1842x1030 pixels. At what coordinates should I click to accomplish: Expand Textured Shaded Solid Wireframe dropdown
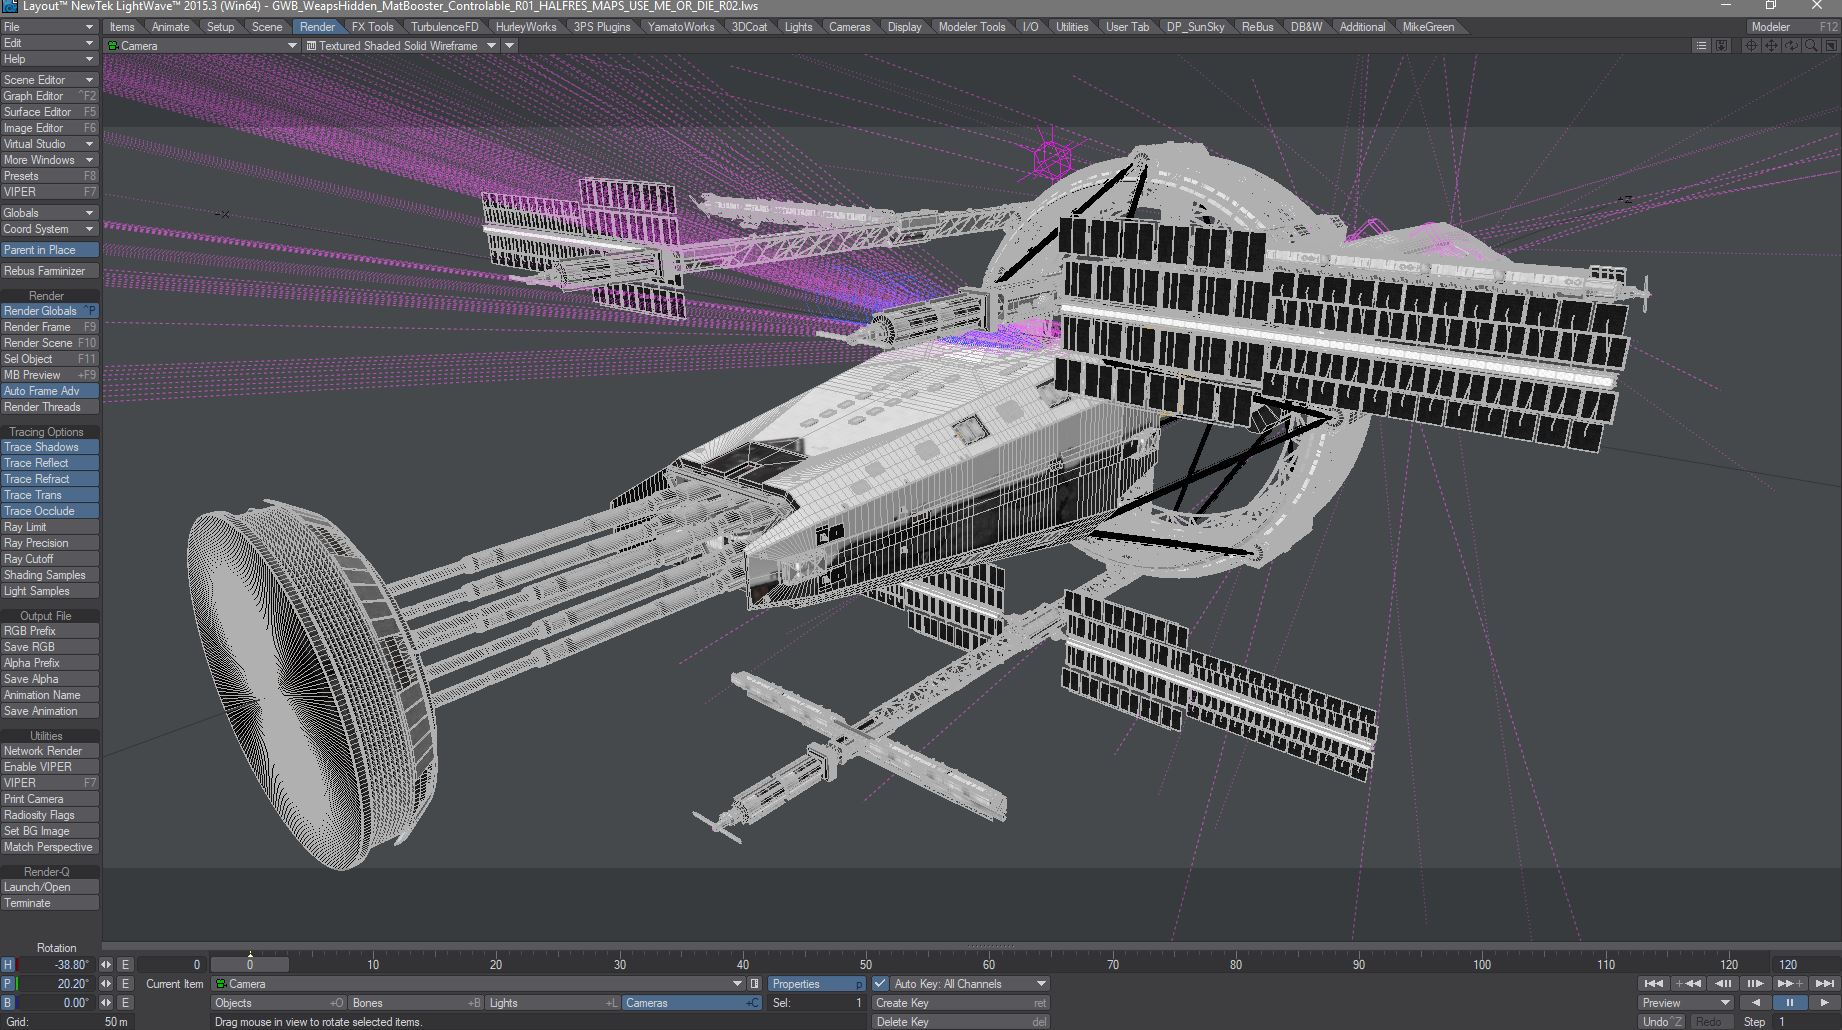tap(401, 46)
